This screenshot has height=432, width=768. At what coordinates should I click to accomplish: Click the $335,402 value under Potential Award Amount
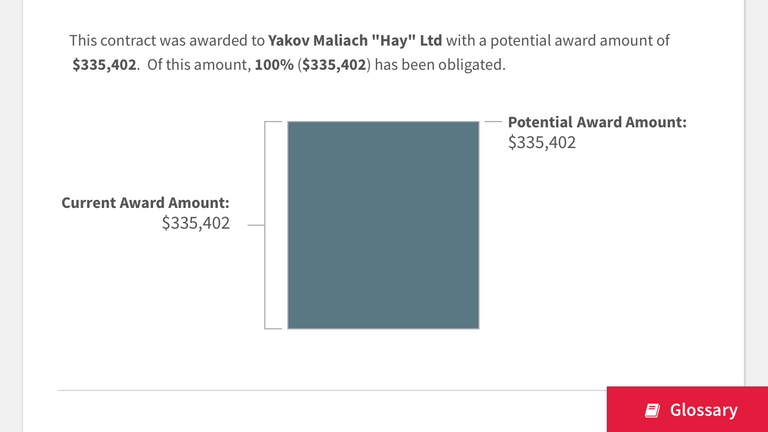point(542,143)
